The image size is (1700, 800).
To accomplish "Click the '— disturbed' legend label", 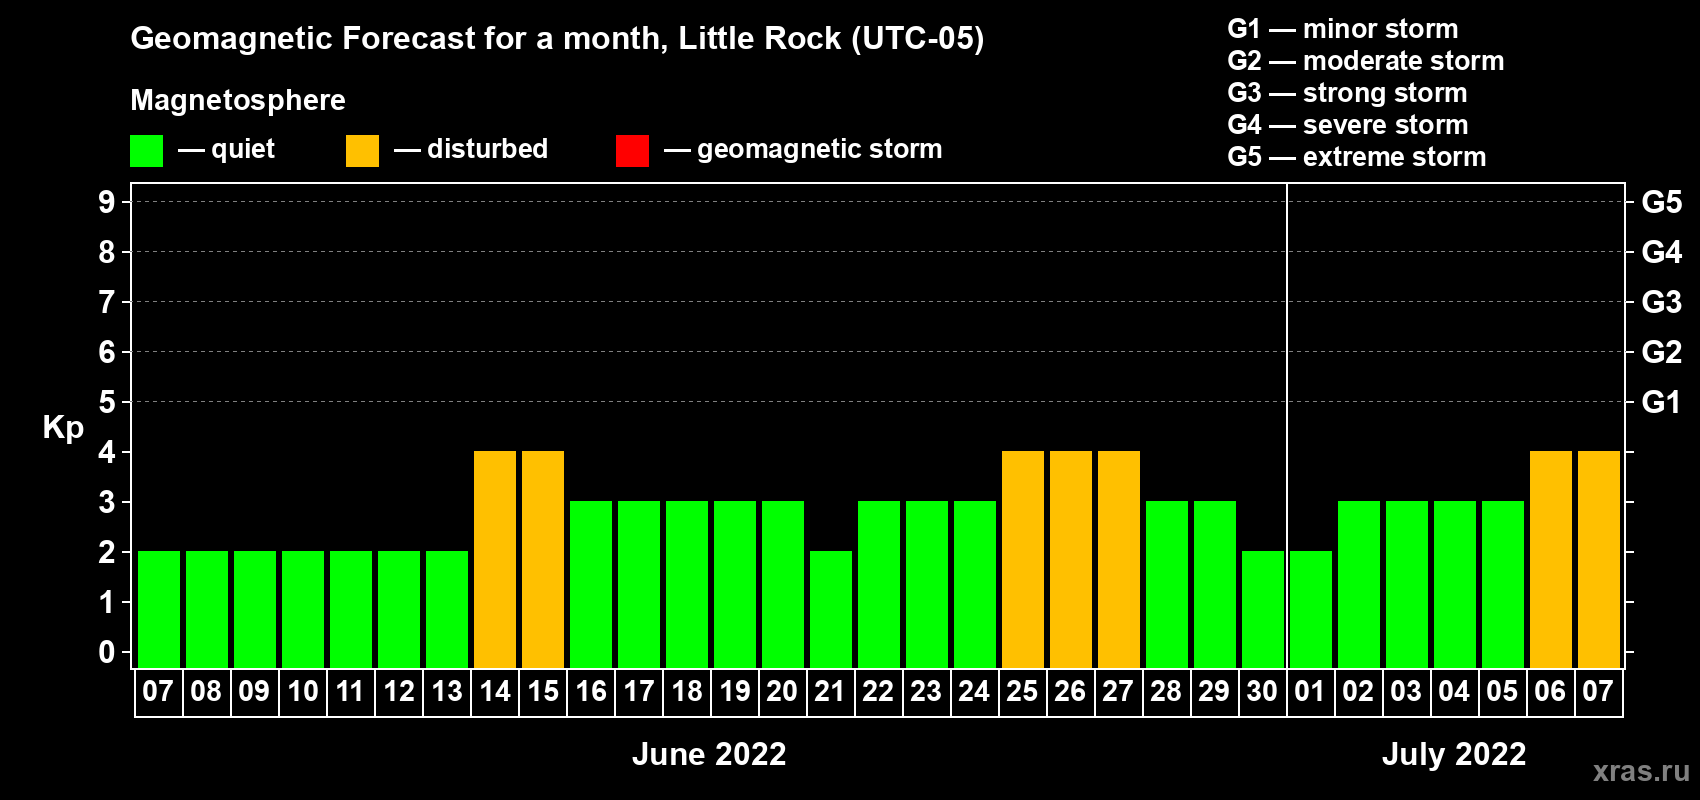I will 471,149.
